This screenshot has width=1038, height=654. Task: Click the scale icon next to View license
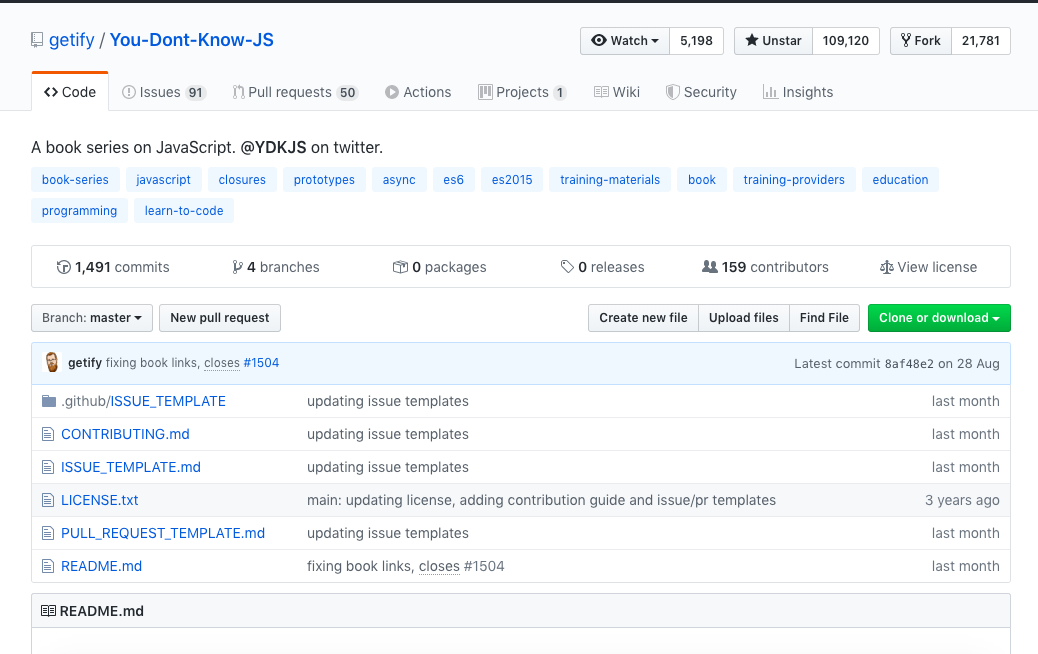coord(886,267)
